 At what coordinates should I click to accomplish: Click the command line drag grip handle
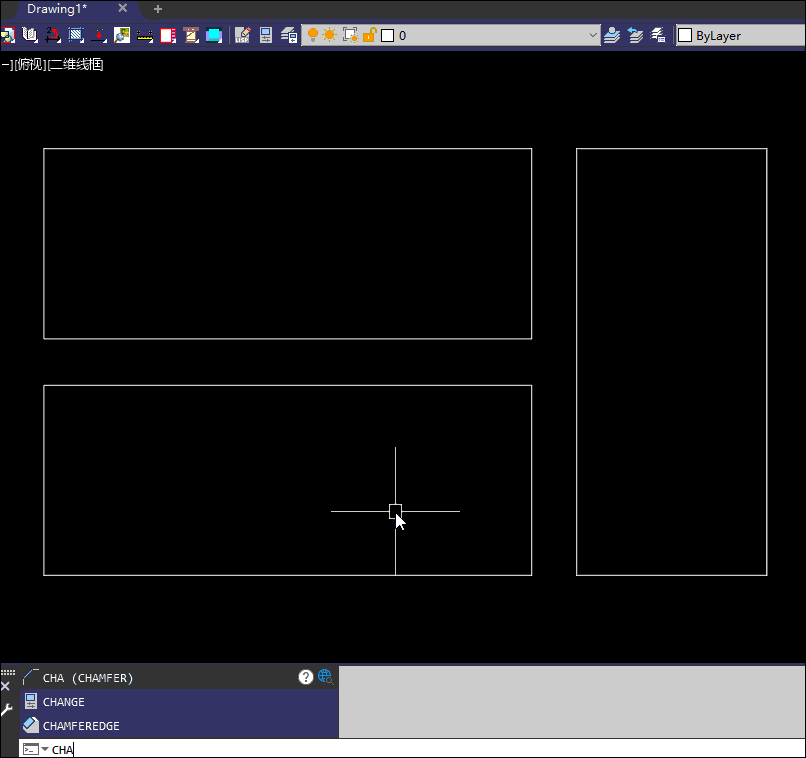click(x=8, y=672)
